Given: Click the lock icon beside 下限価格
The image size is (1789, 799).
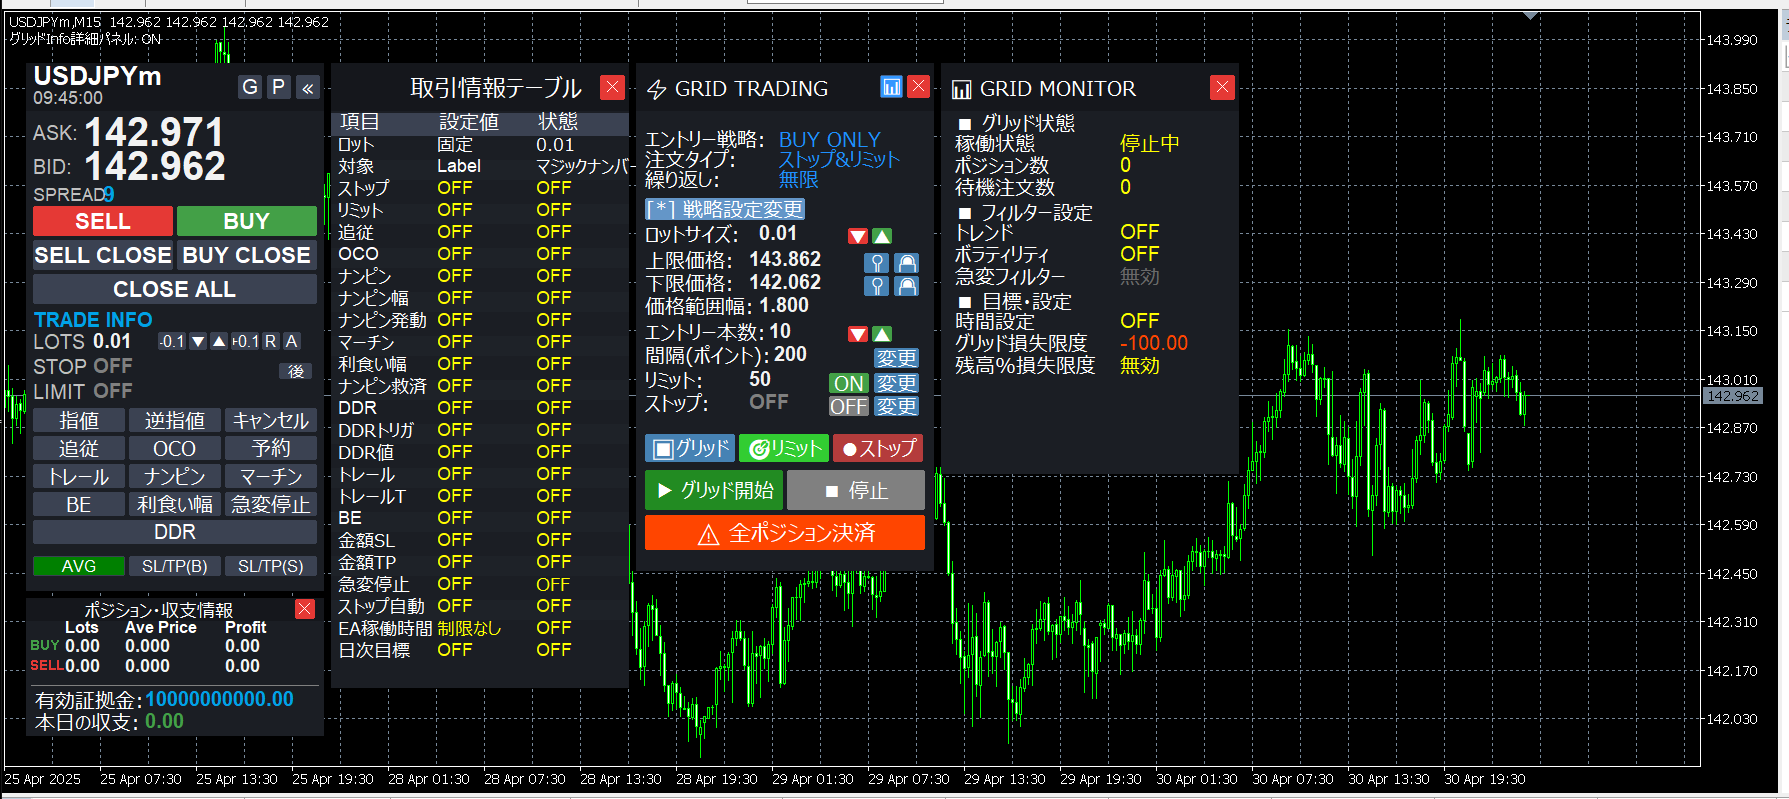Looking at the screenshot, I should pyautogui.click(x=906, y=286).
